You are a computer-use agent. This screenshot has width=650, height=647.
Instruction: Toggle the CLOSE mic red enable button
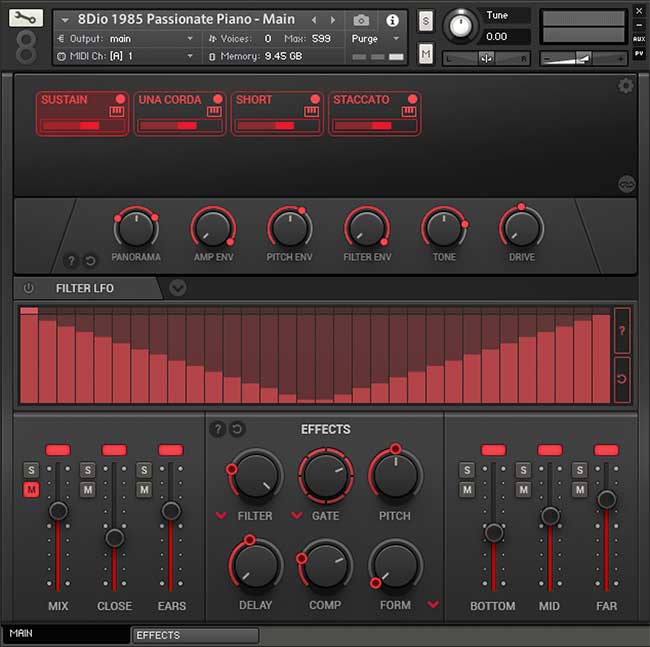click(x=114, y=450)
